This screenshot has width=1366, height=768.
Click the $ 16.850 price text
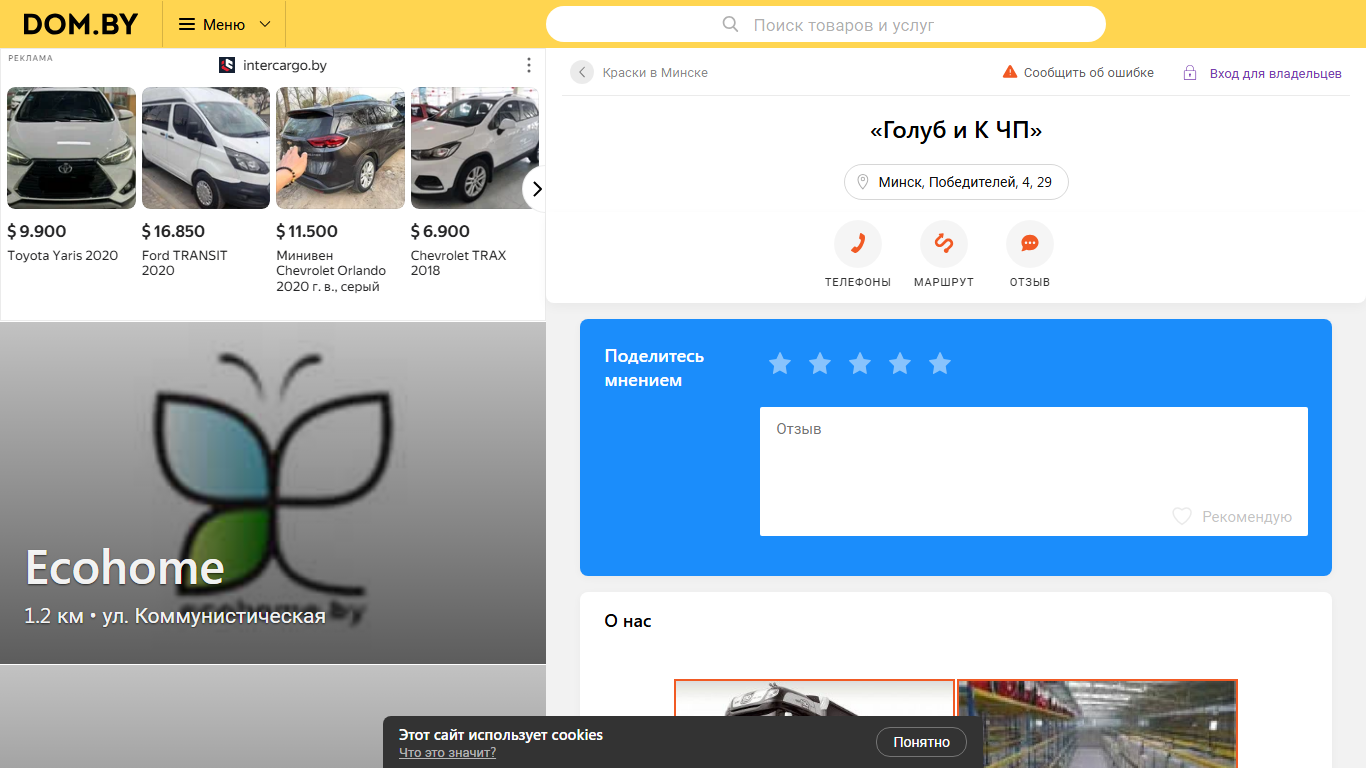point(173,231)
